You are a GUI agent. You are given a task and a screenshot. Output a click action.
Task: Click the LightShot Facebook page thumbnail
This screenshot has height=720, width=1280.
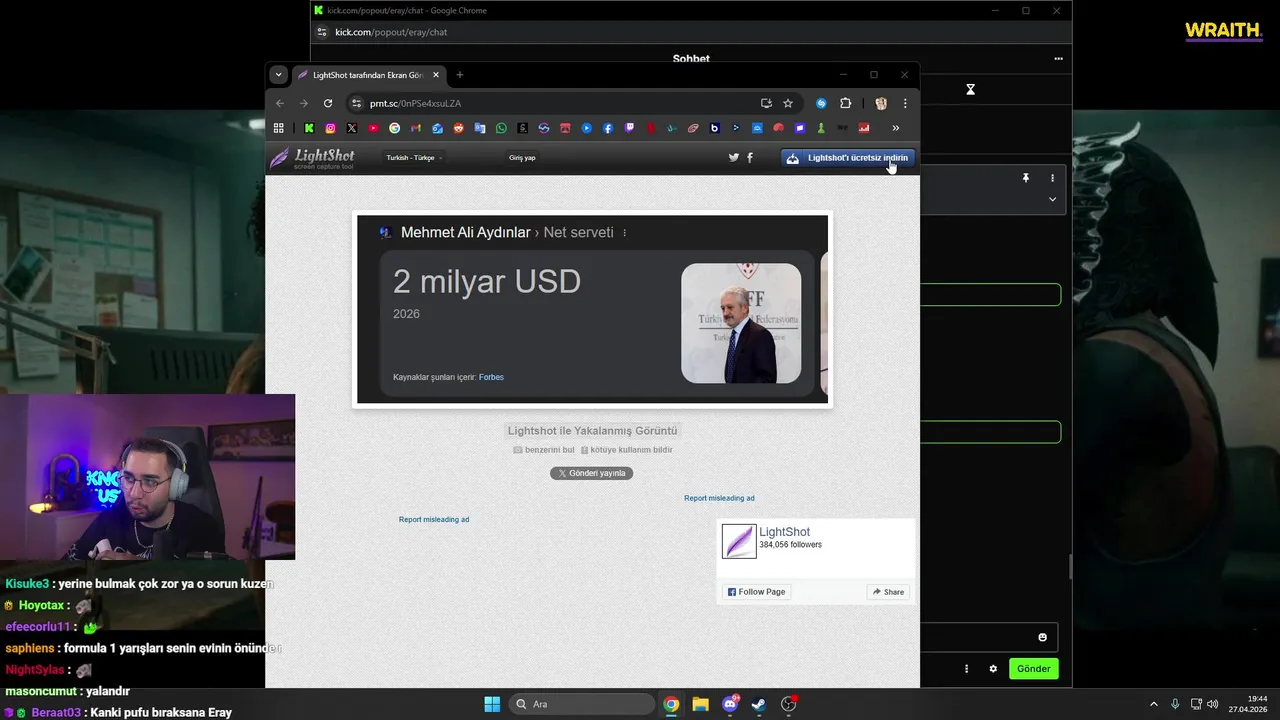pyautogui.click(x=739, y=541)
